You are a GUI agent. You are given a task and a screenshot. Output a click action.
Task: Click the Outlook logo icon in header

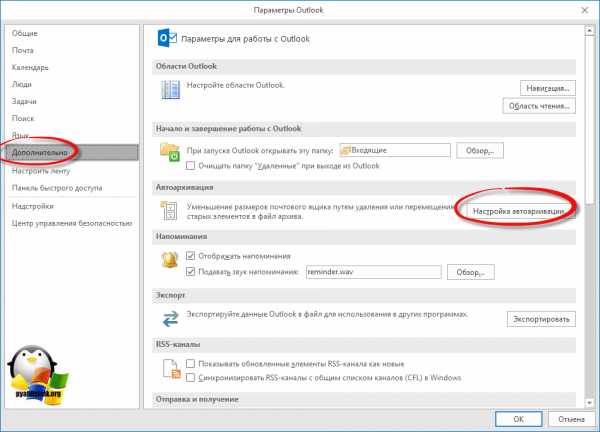coord(167,38)
